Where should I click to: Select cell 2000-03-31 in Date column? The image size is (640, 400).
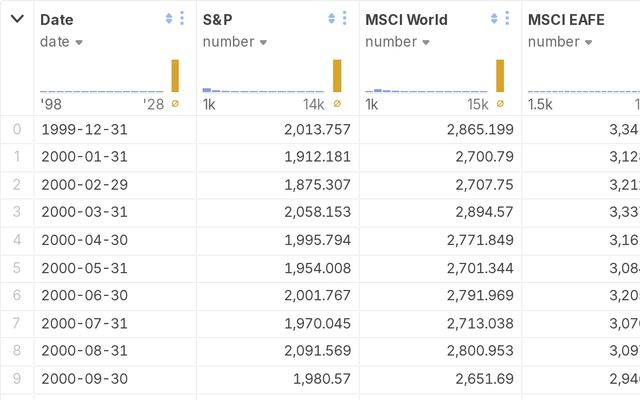(85, 213)
